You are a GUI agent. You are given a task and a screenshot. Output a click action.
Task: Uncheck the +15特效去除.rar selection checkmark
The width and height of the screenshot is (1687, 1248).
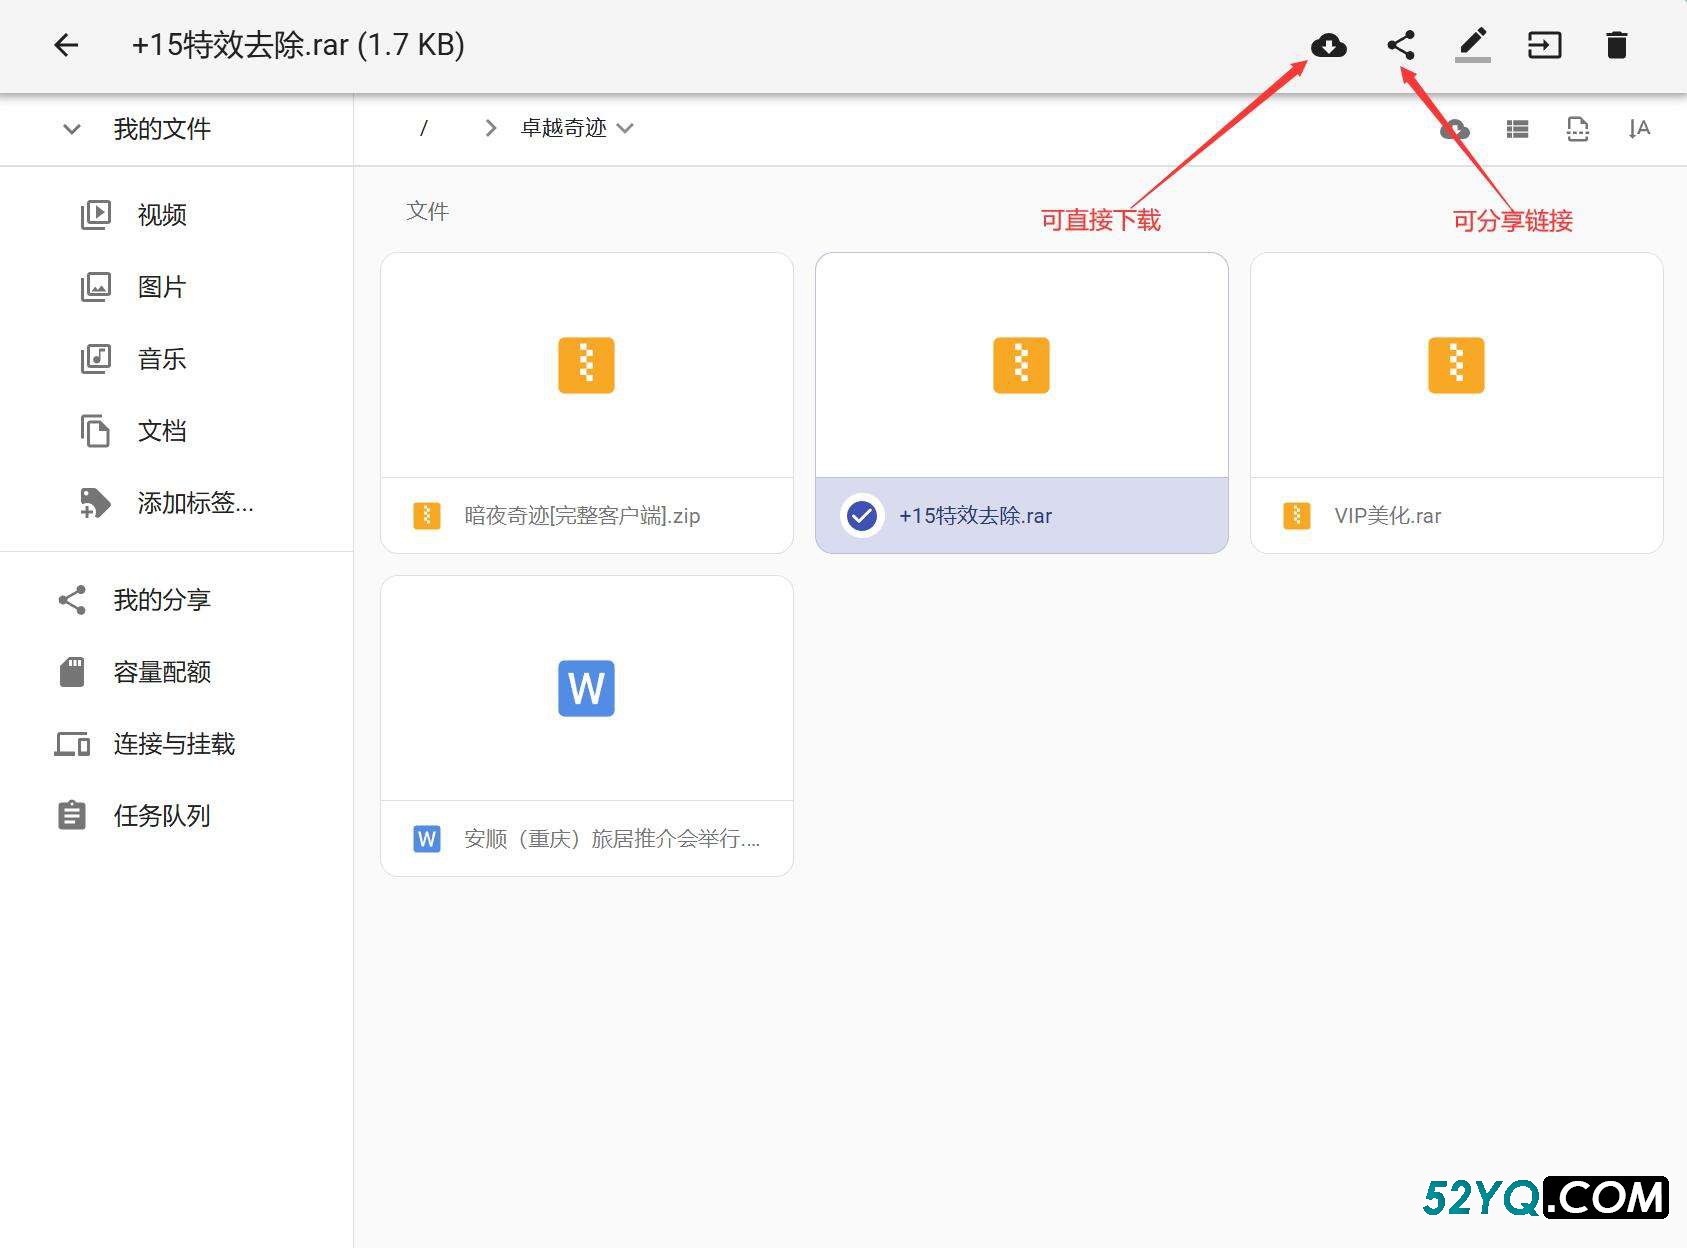(861, 516)
